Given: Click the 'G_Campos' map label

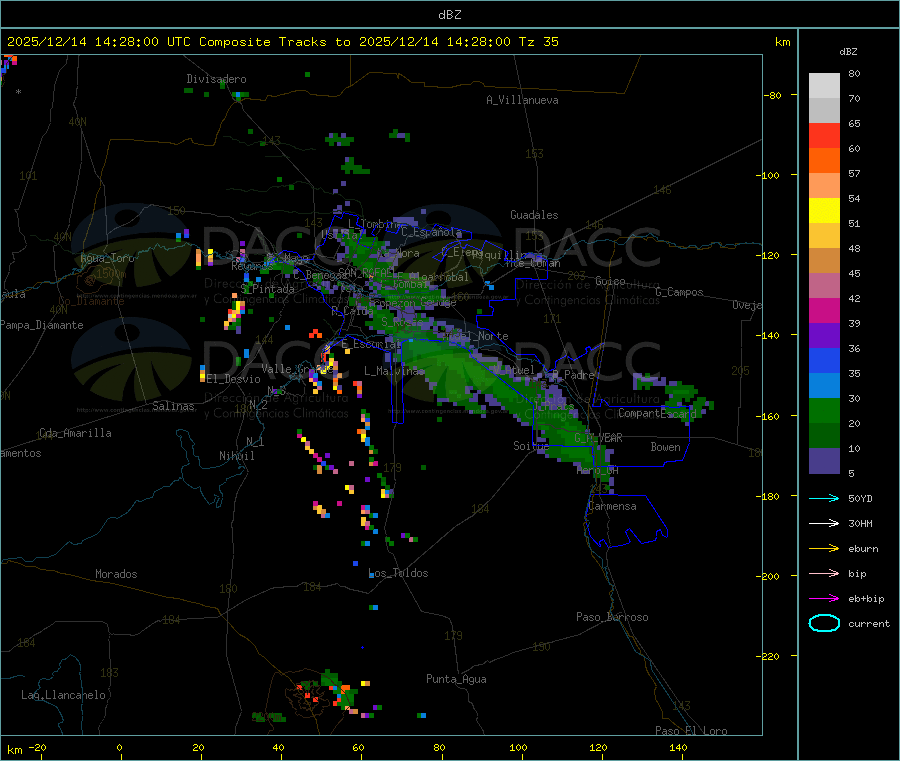Looking at the screenshot, I should coord(680,292).
